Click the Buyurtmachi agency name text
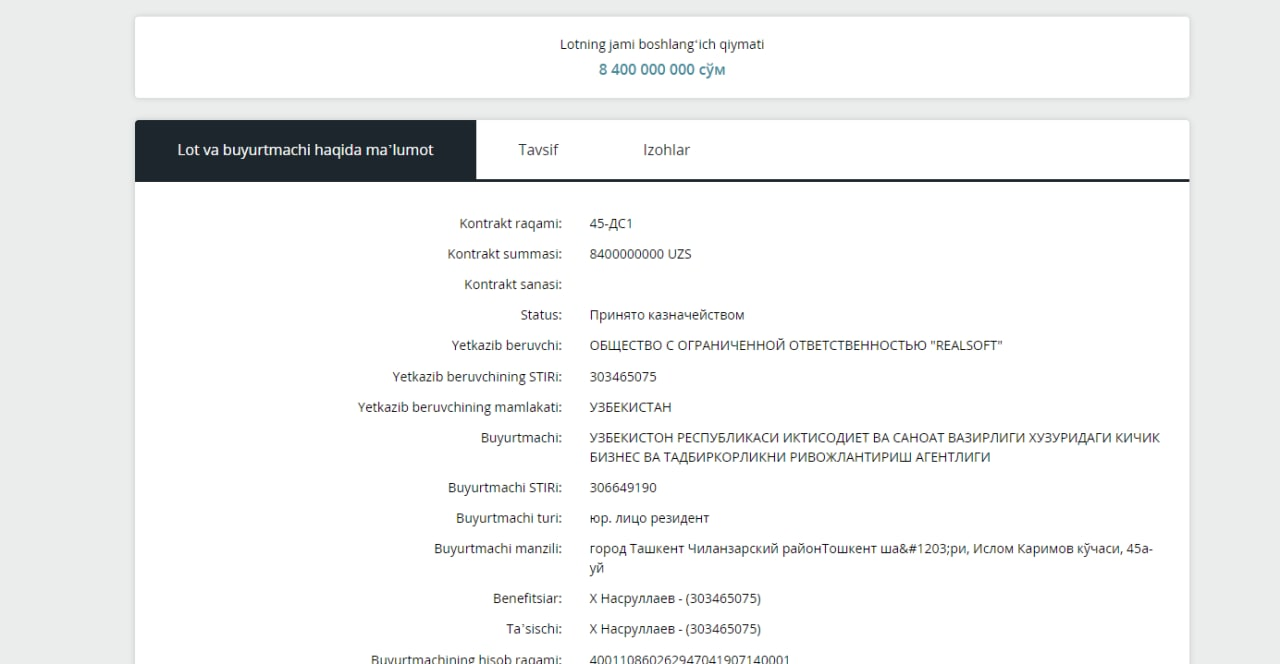Screen dimensions: 1280x664 pos(874,447)
